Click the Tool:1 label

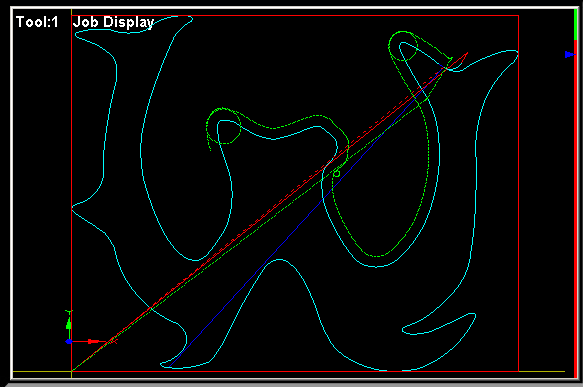point(37,22)
